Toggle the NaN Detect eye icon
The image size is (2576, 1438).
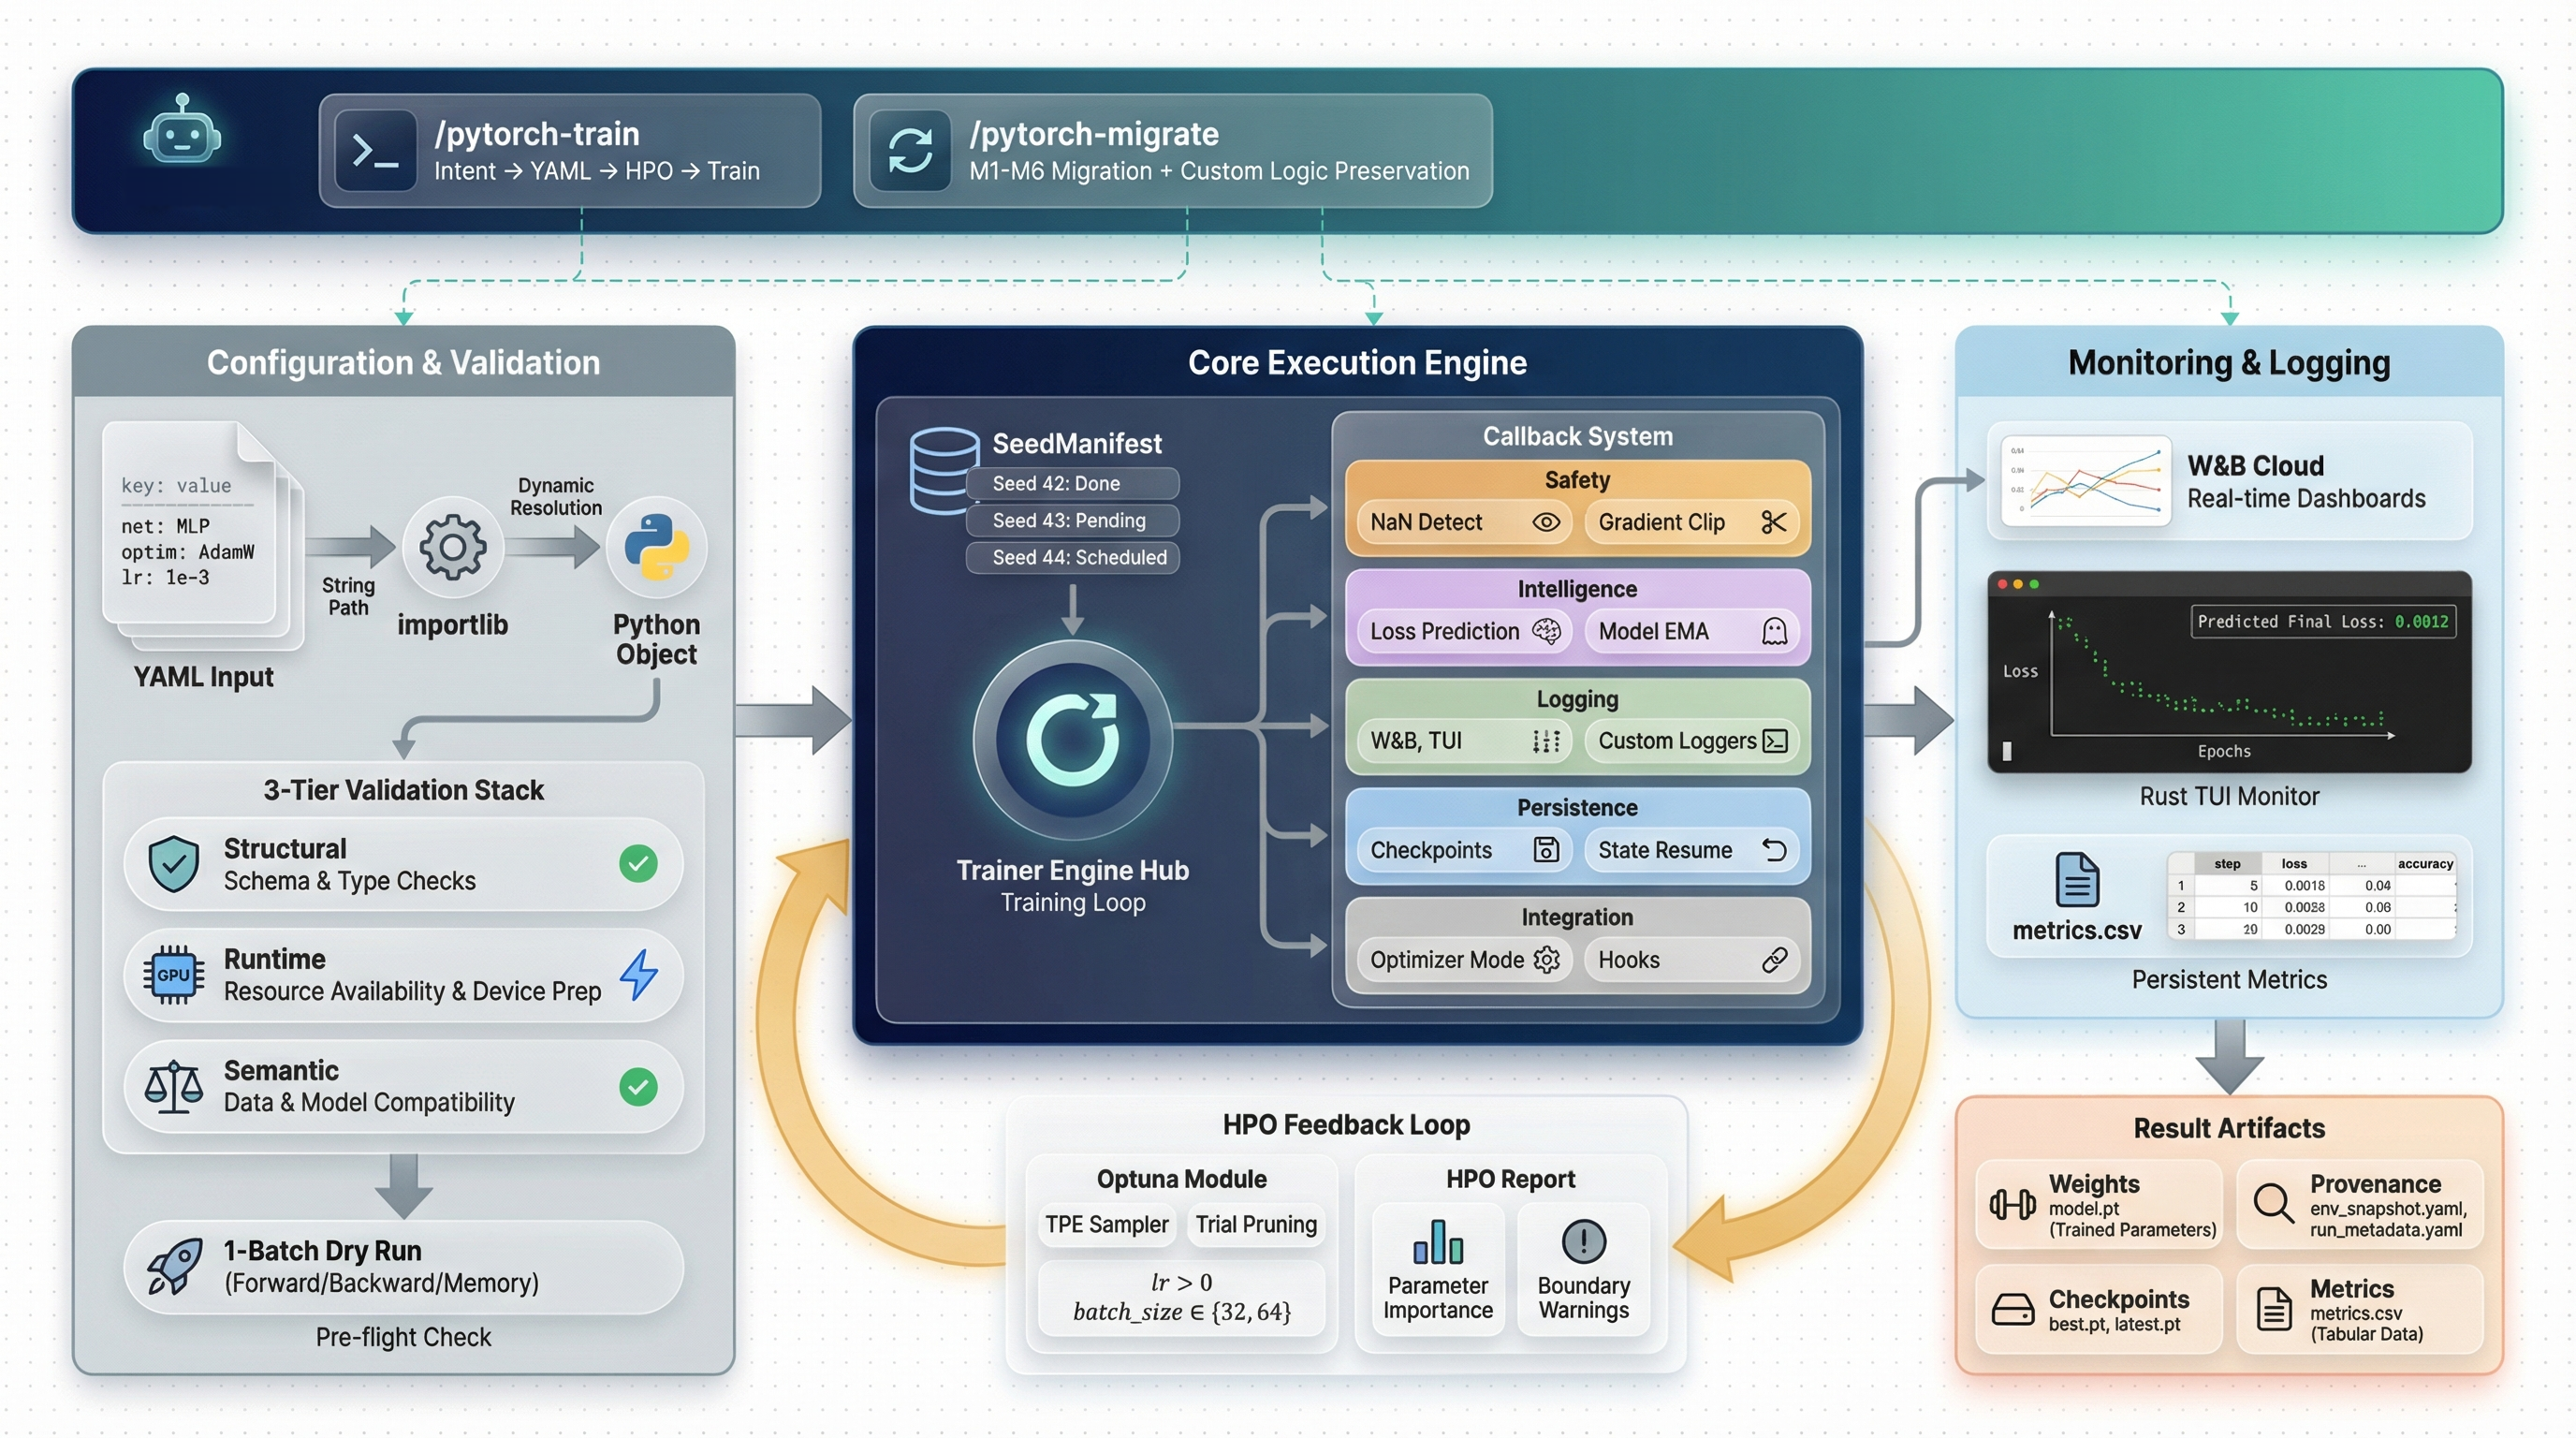pyautogui.click(x=1545, y=521)
